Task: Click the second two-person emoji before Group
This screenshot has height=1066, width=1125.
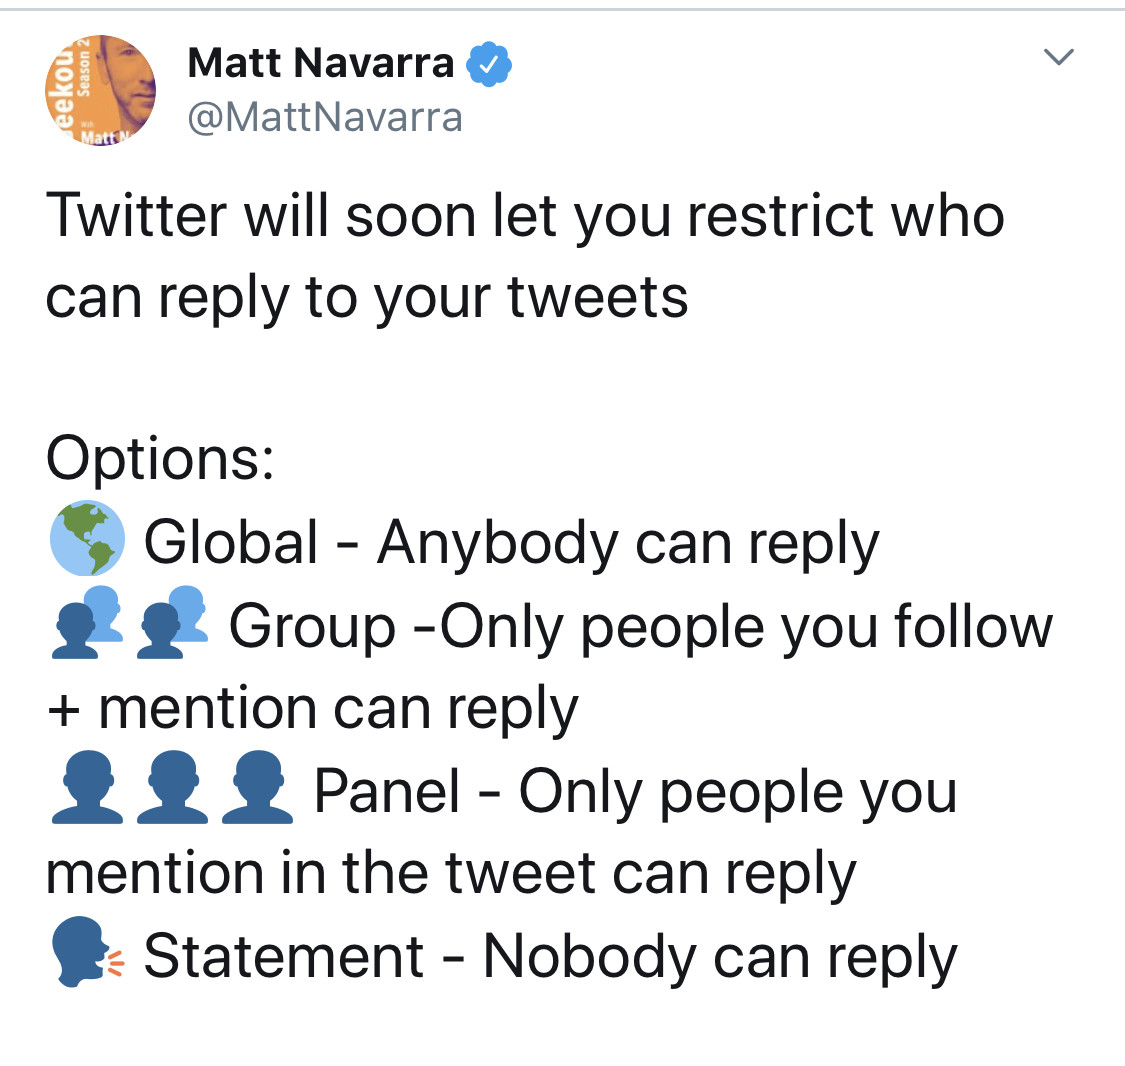Action: tap(172, 625)
